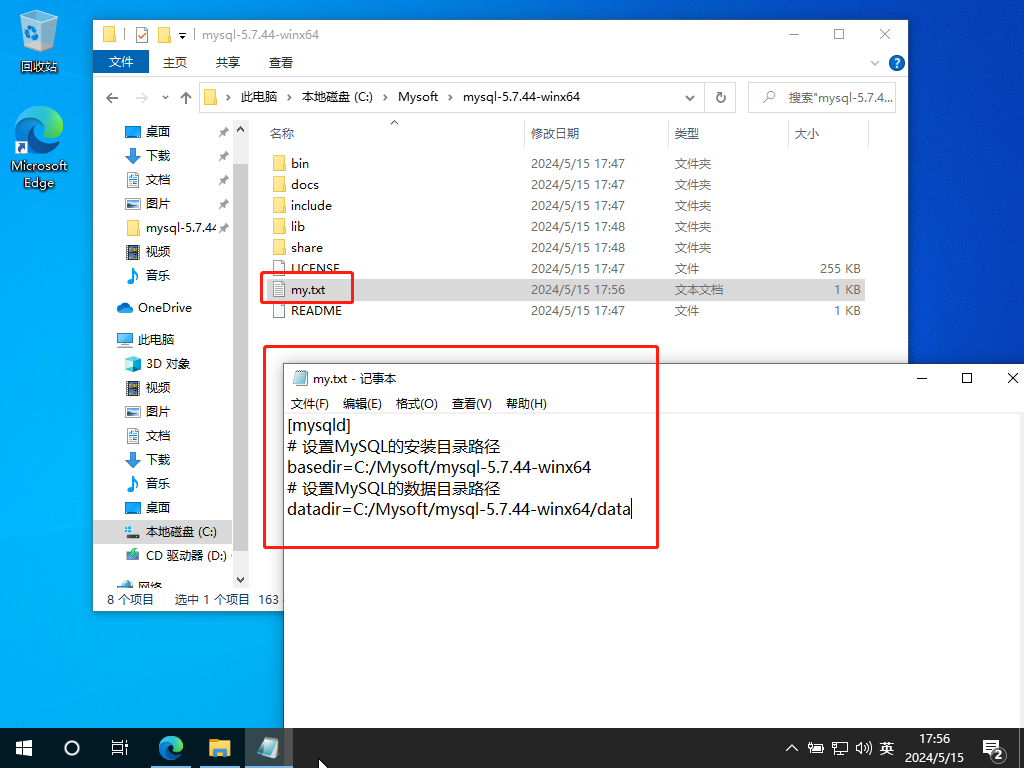Open Notepad 帮助(H) menu
1024x768 pixels.
[x=526, y=404]
